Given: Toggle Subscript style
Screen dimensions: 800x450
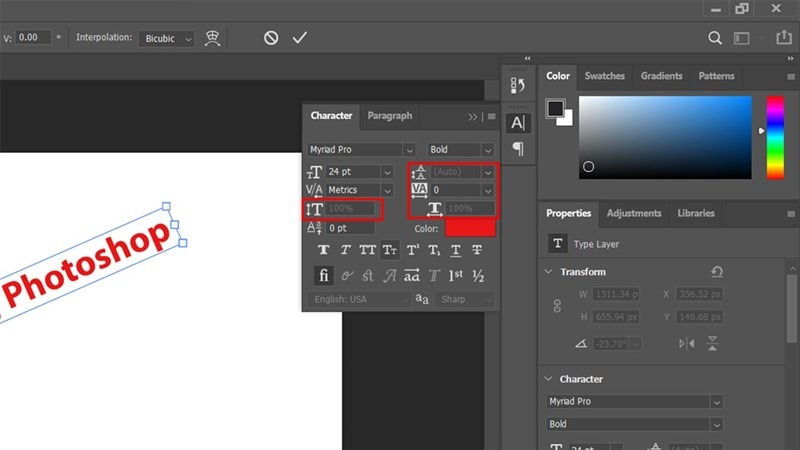Looking at the screenshot, I should tap(434, 250).
